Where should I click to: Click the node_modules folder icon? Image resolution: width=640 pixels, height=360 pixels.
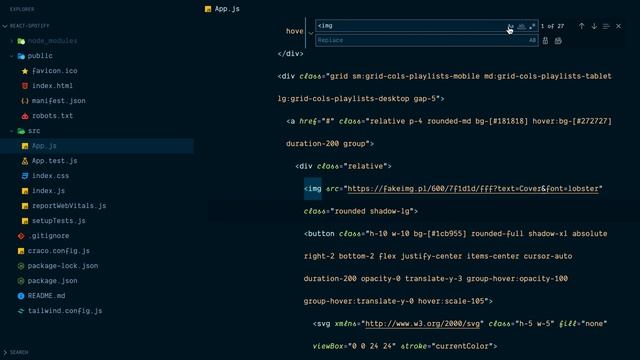pyautogui.click(x=21, y=41)
